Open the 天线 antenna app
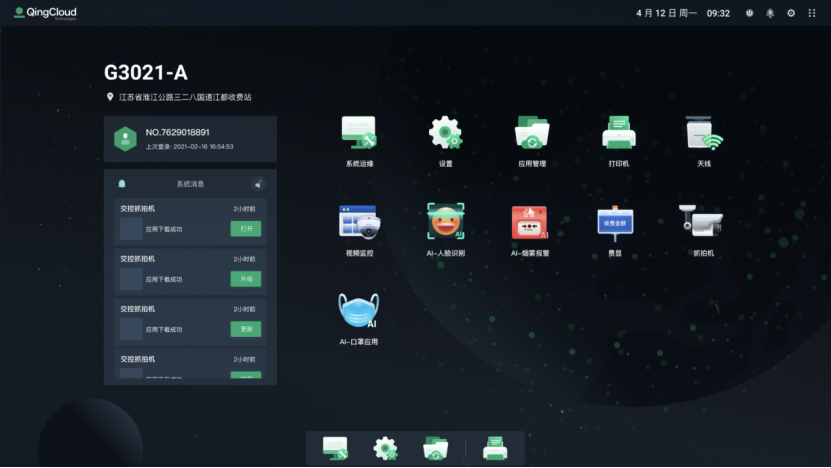This screenshot has width=831, height=468. point(704,133)
